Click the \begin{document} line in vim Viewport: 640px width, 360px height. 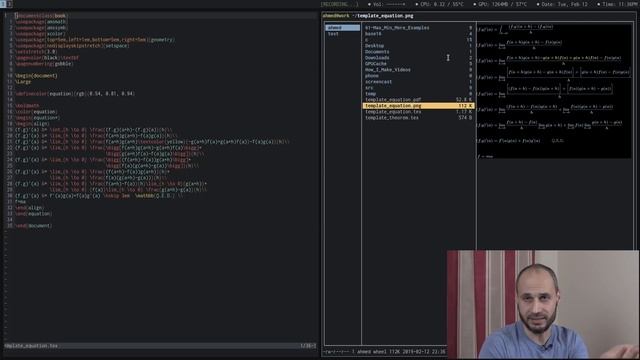pos(36,76)
